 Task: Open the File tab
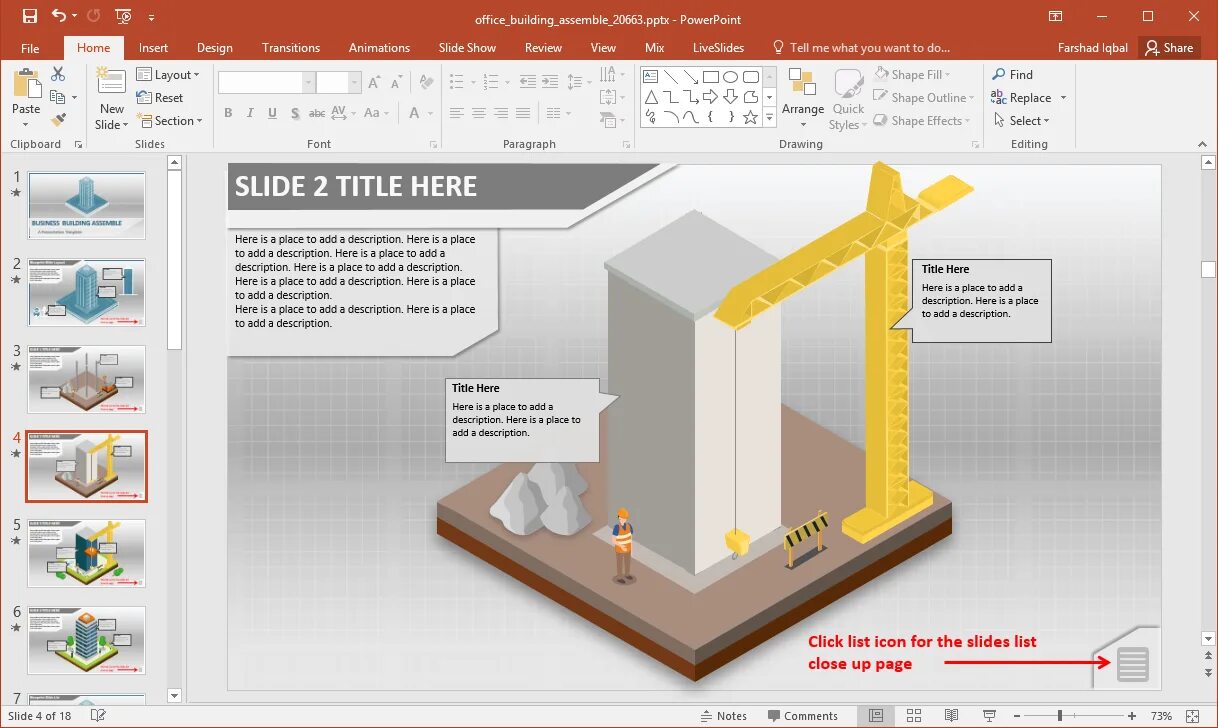coord(30,48)
